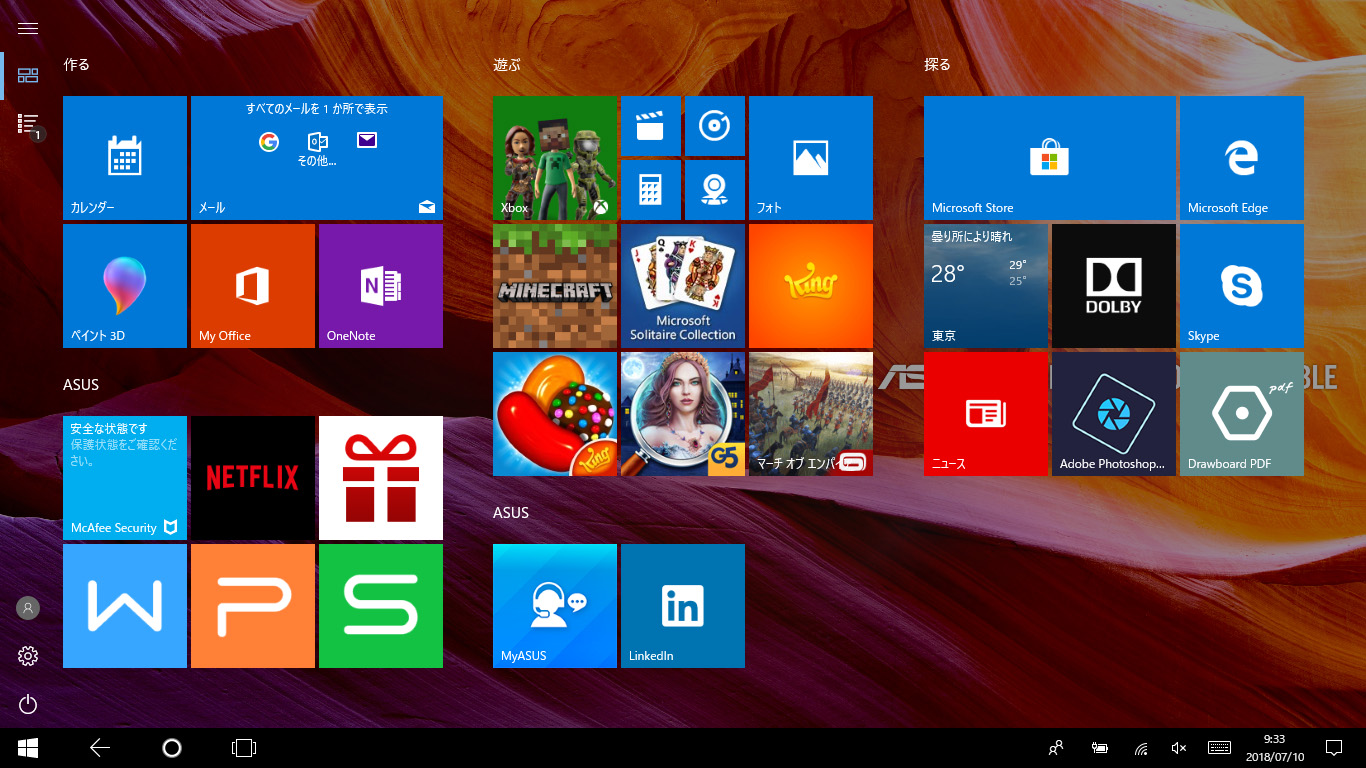Switch to the pinned tiles view

tap(28, 76)
